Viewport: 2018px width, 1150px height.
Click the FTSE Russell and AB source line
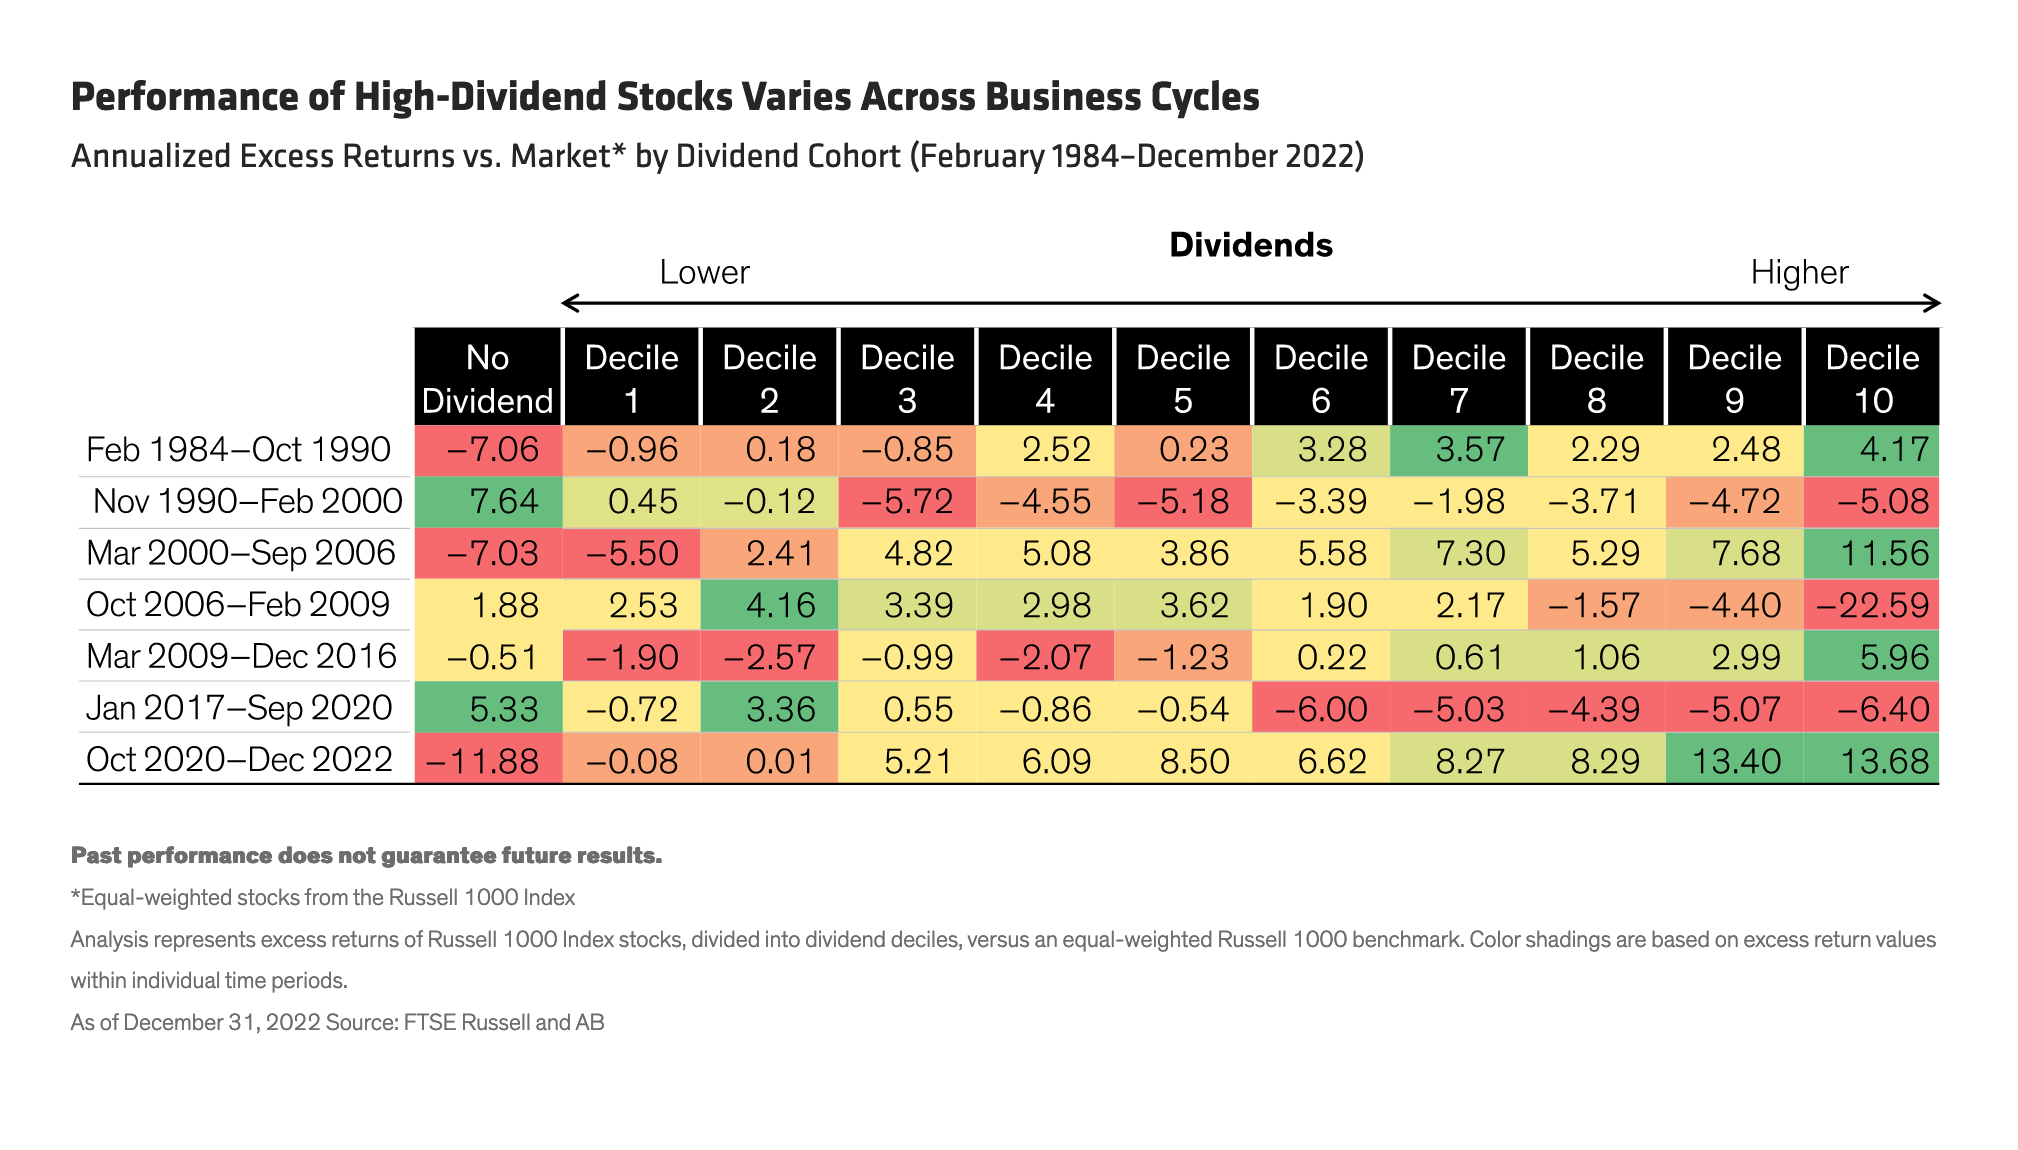337,1022
